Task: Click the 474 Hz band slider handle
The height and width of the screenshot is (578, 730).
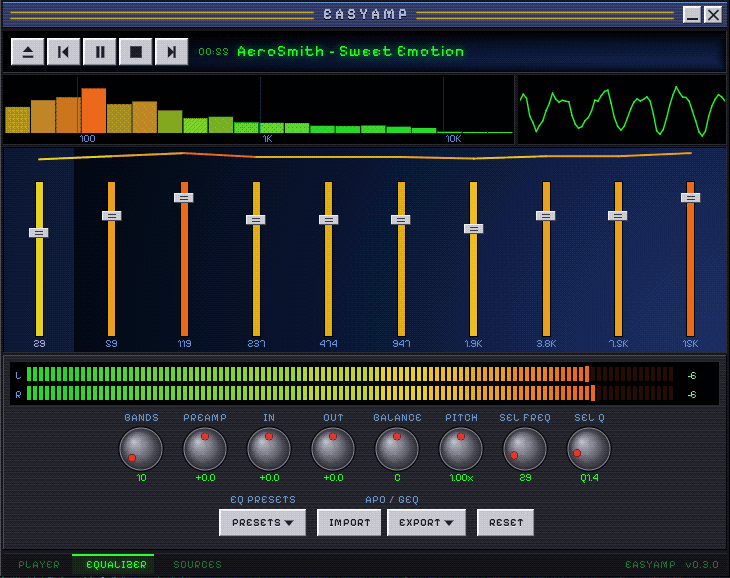Action: tap(329, 220)
